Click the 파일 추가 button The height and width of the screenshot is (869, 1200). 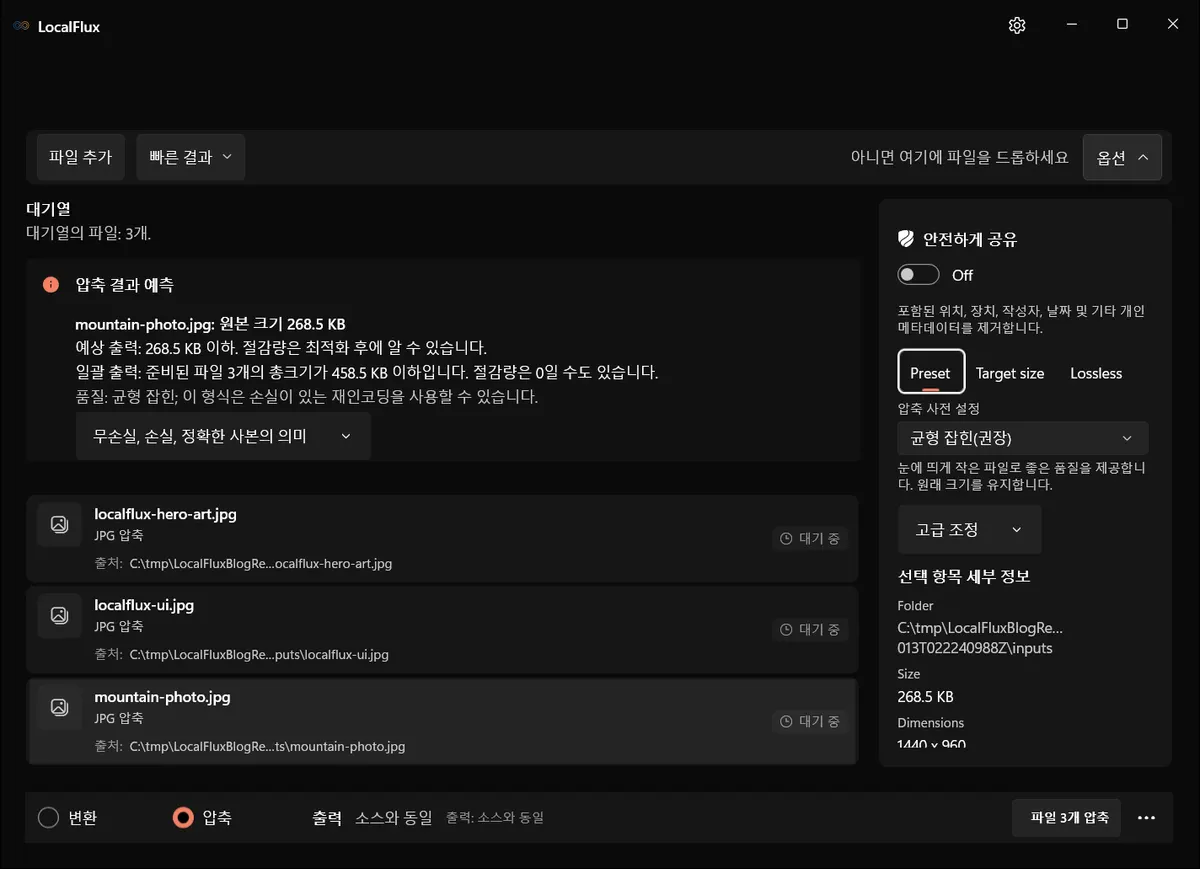80,157
